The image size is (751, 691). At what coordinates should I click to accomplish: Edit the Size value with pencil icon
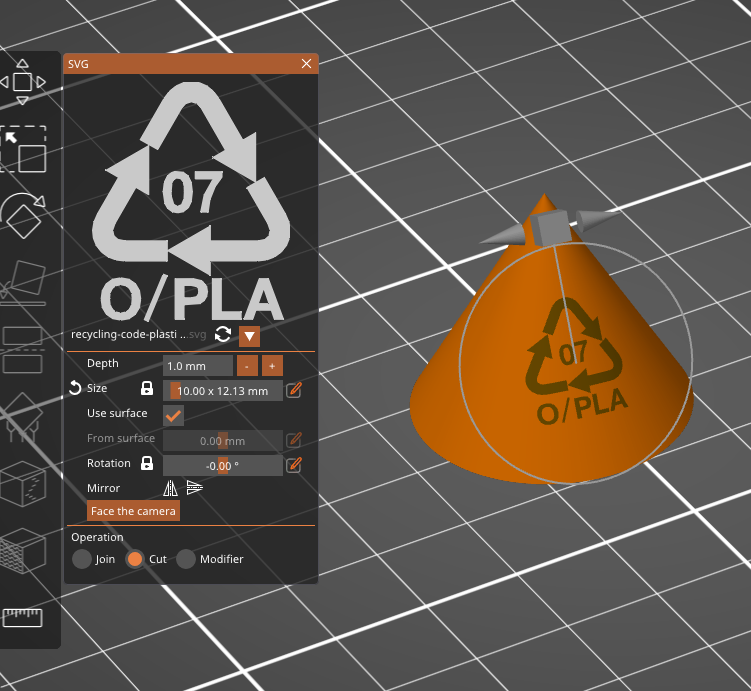click(294, 390)
